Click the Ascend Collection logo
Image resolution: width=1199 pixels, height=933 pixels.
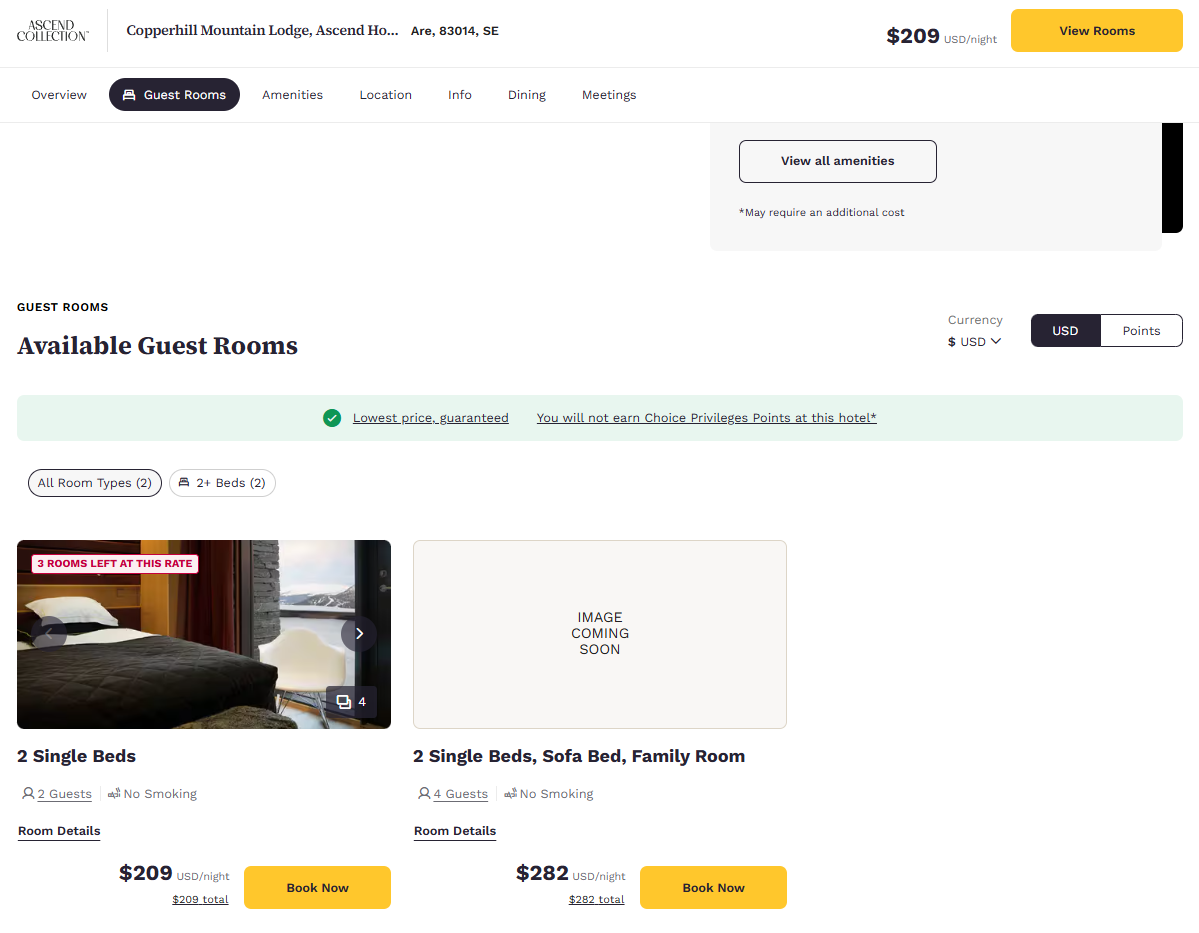pos(53,31)
